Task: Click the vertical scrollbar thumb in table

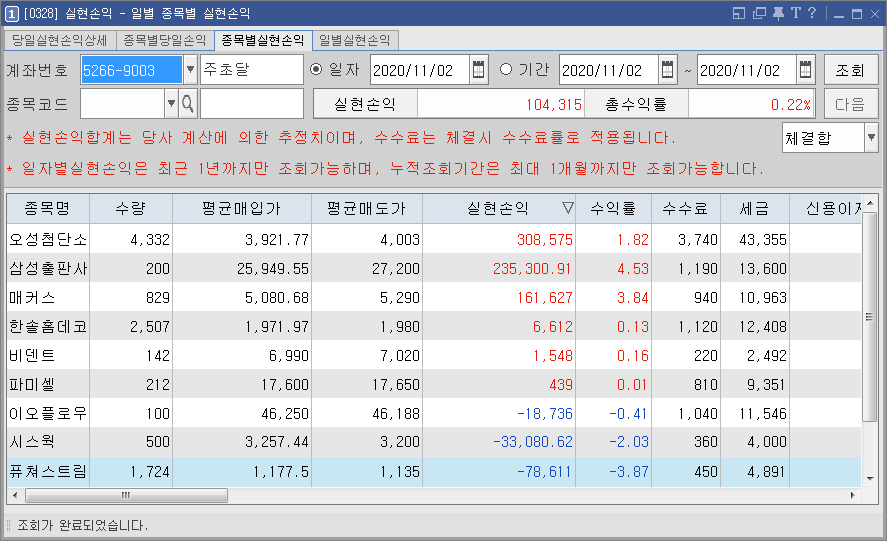Action: [x=869, y=316]
